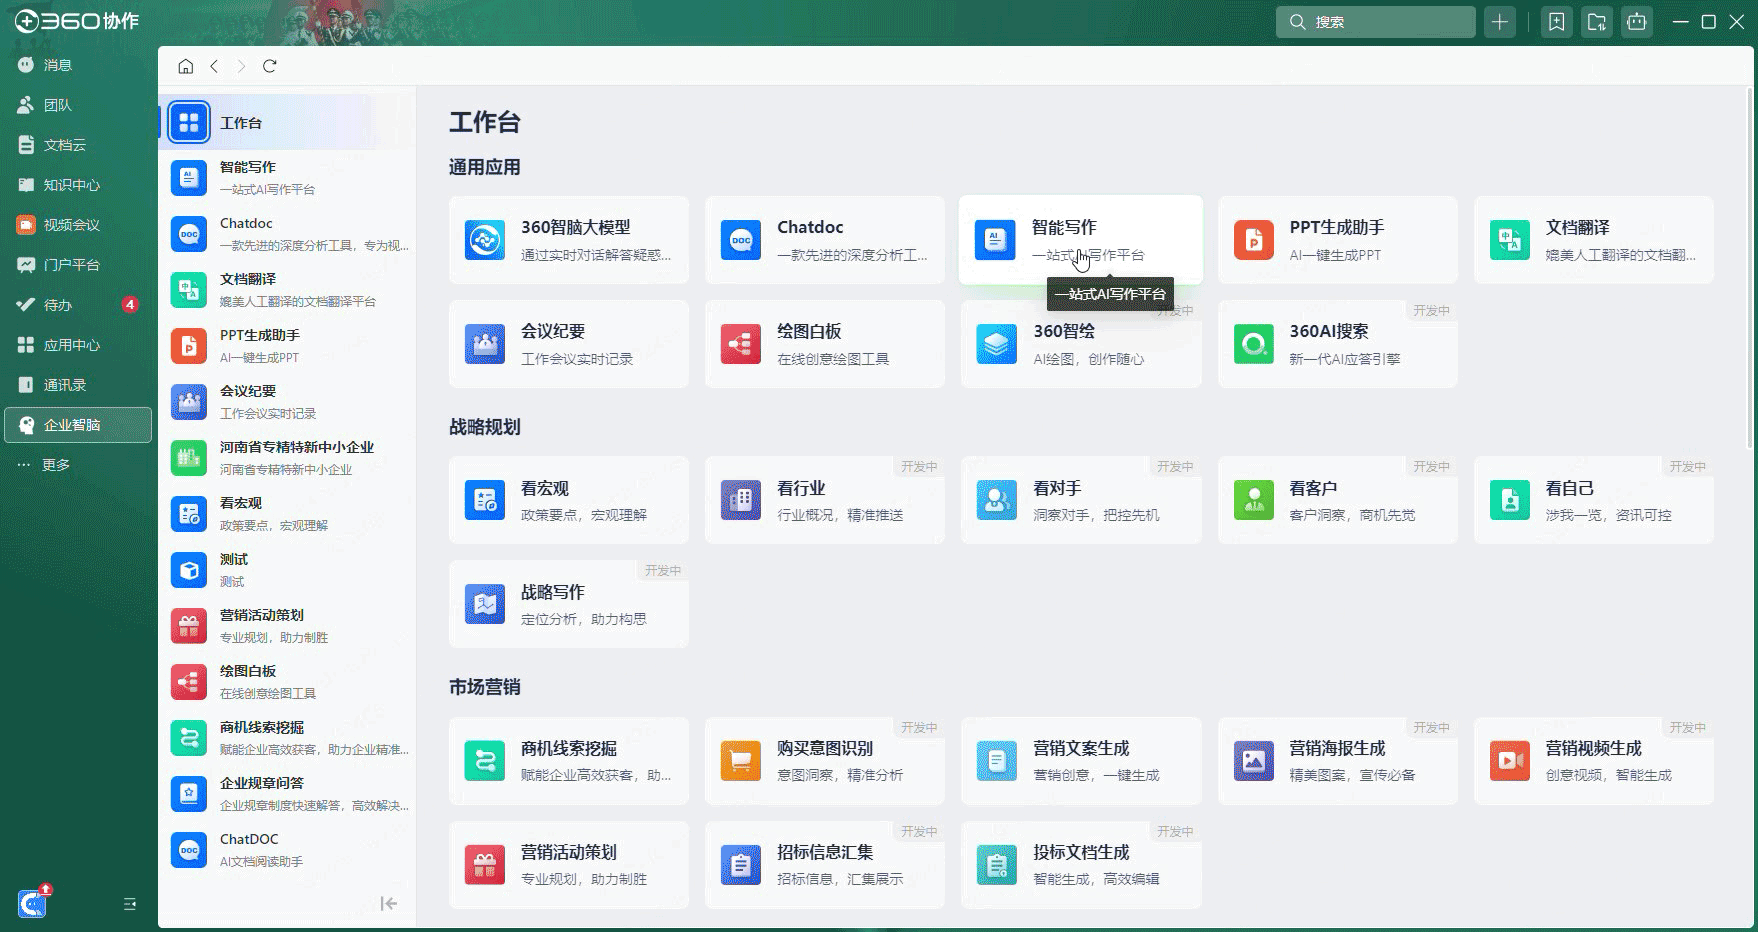Open the 招标信息汇集 card
The width and height of the screenshot is (1758, 932).
825,865
